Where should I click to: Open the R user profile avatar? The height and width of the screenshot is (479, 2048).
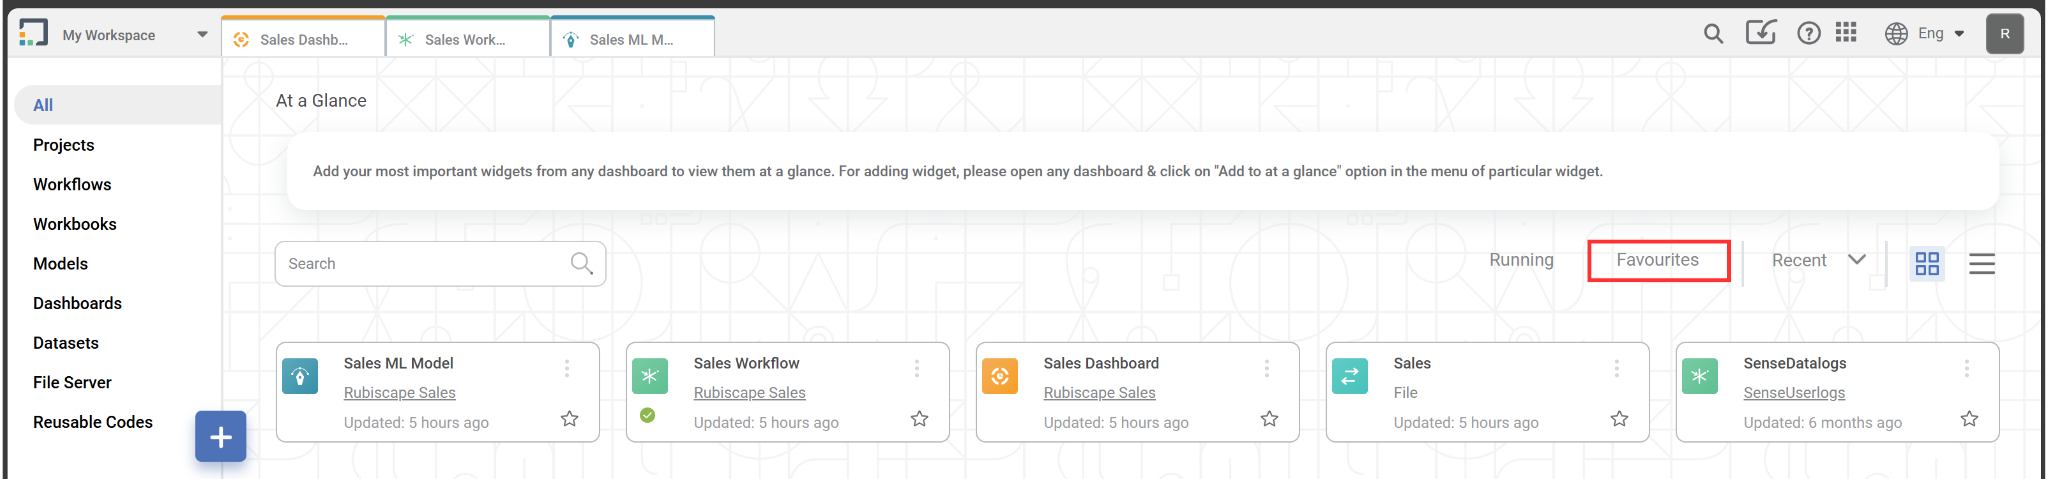(2004, 34)
